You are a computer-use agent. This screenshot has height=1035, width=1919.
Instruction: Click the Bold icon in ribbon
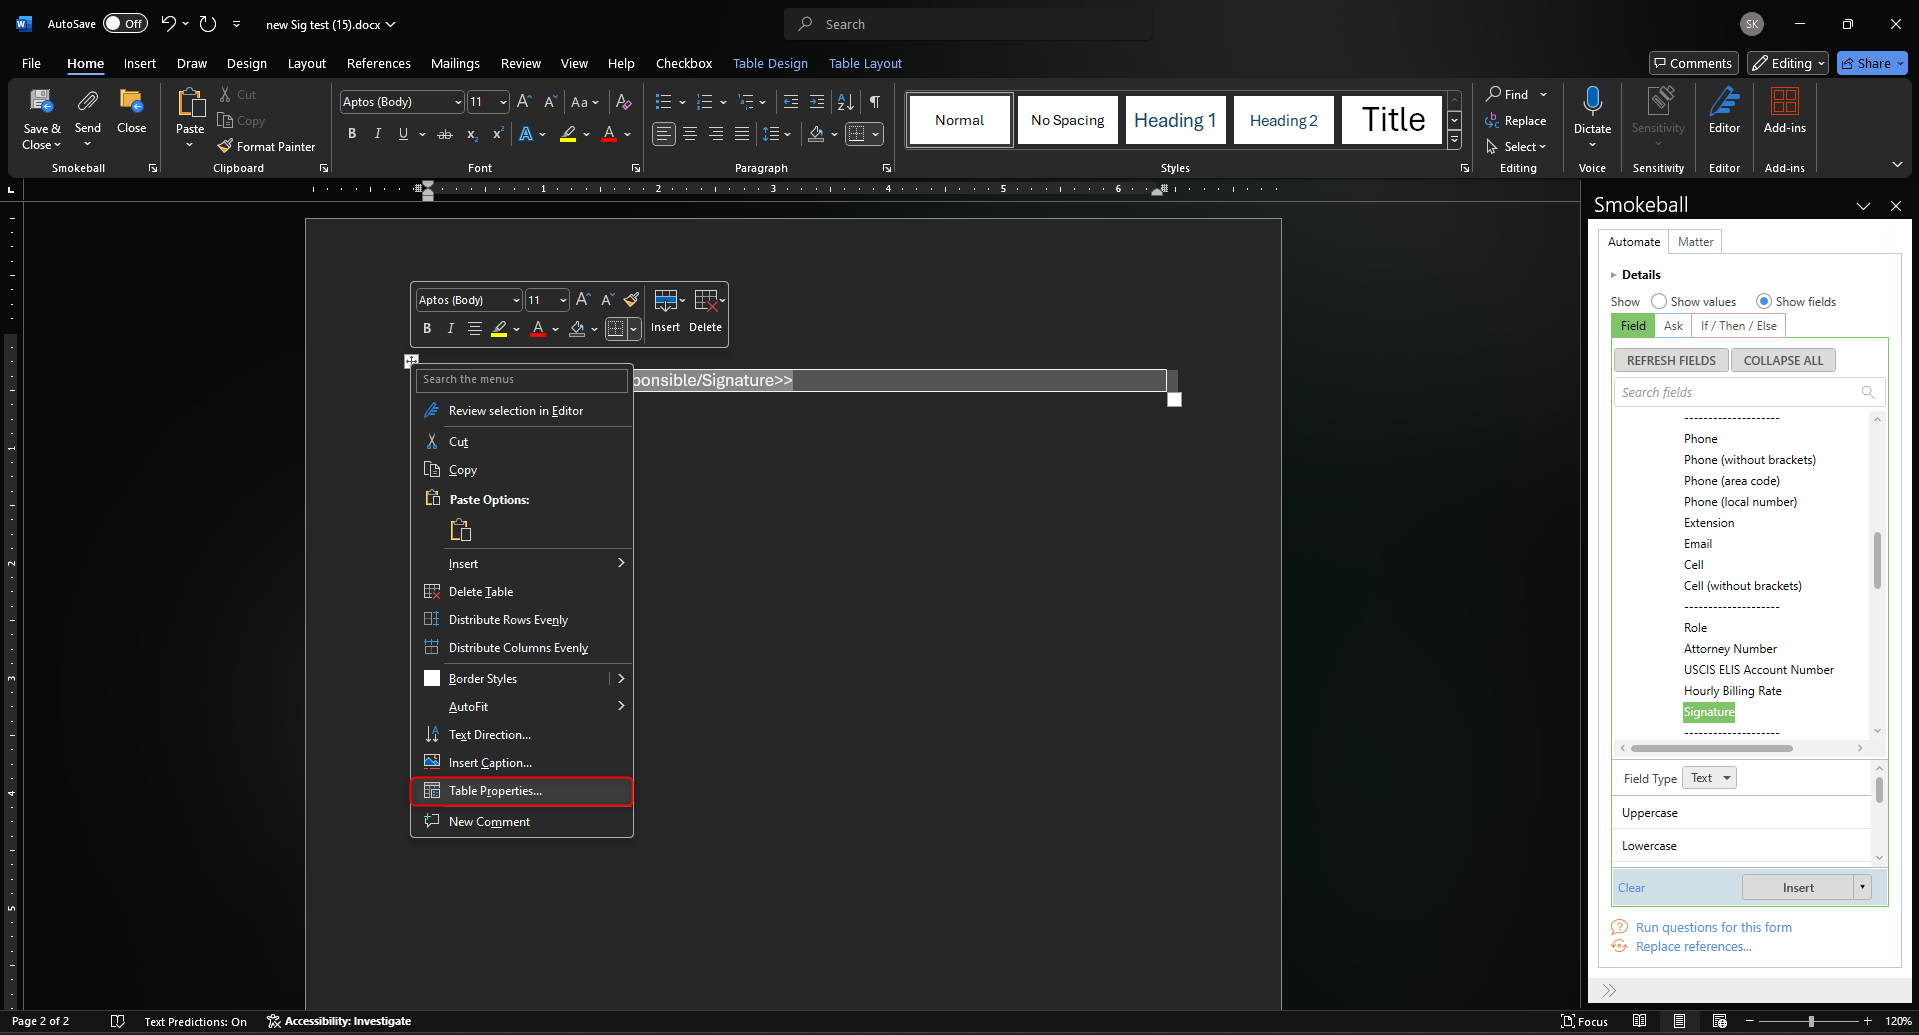click(352, 134)
